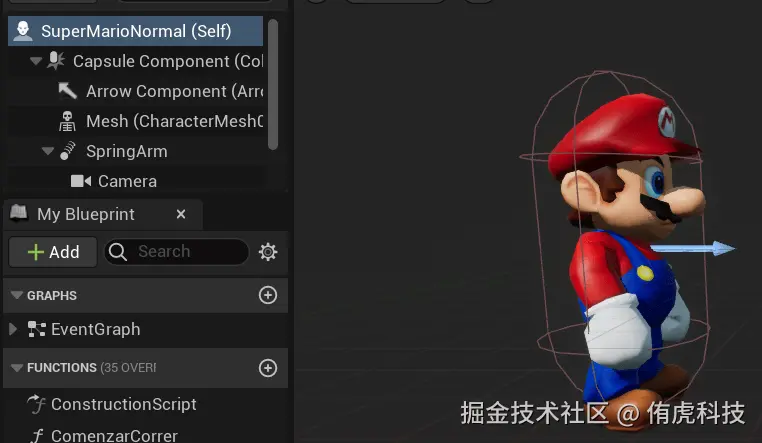Open the ConstructionScript function
The image size is (762, 443).
[x=123, y=404]
